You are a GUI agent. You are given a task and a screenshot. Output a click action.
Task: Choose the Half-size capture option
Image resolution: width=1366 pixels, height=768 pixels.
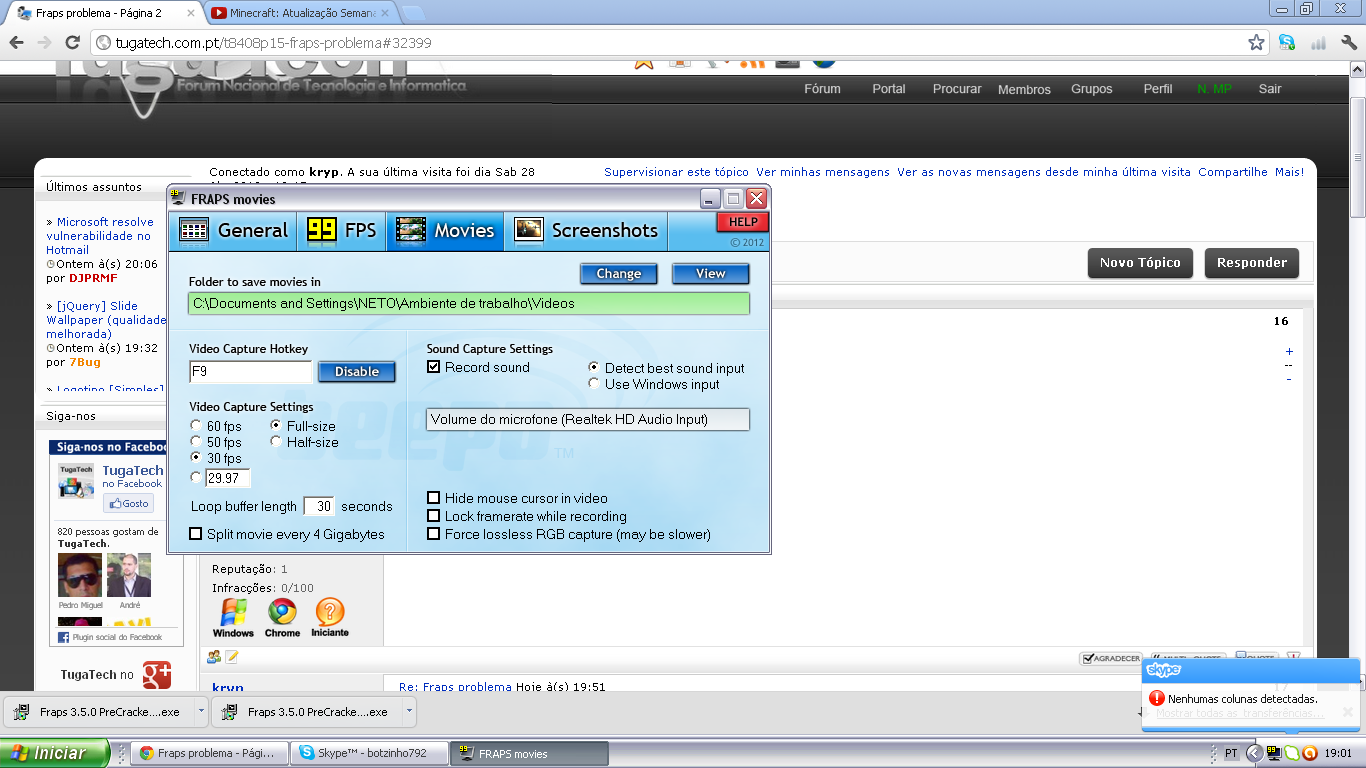276,442
